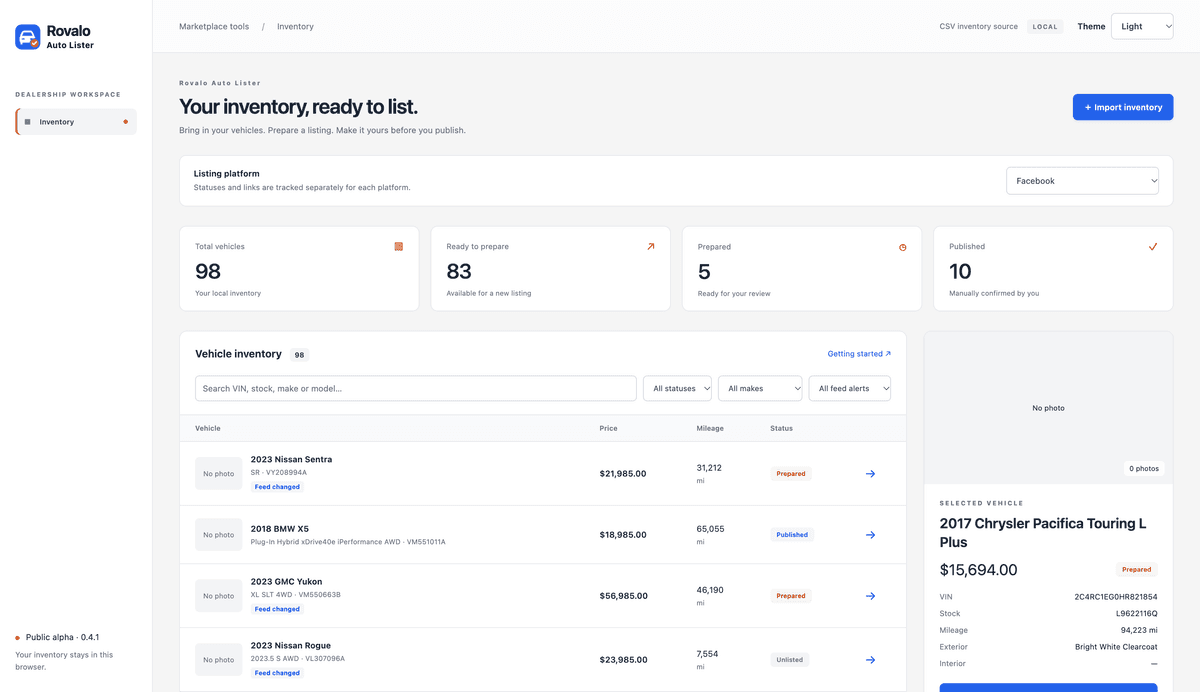
Task: Click the 2023 Nissan Sentra photo placeholder
Action: pyautogui.click(x=218, y=474)
